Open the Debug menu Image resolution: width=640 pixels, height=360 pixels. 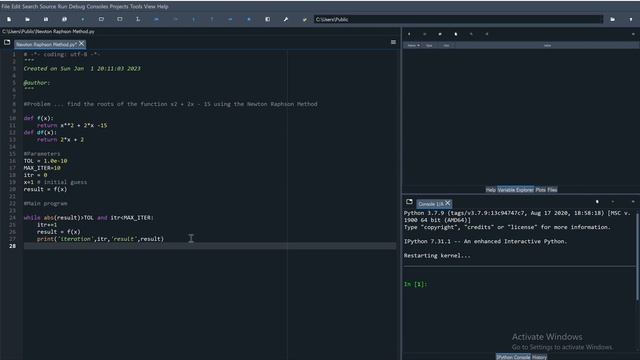[x=77, y=7]
